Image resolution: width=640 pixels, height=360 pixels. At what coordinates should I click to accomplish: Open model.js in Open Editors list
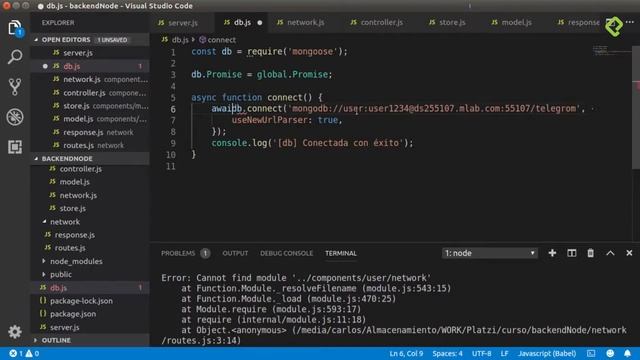[x=90, y=119]
